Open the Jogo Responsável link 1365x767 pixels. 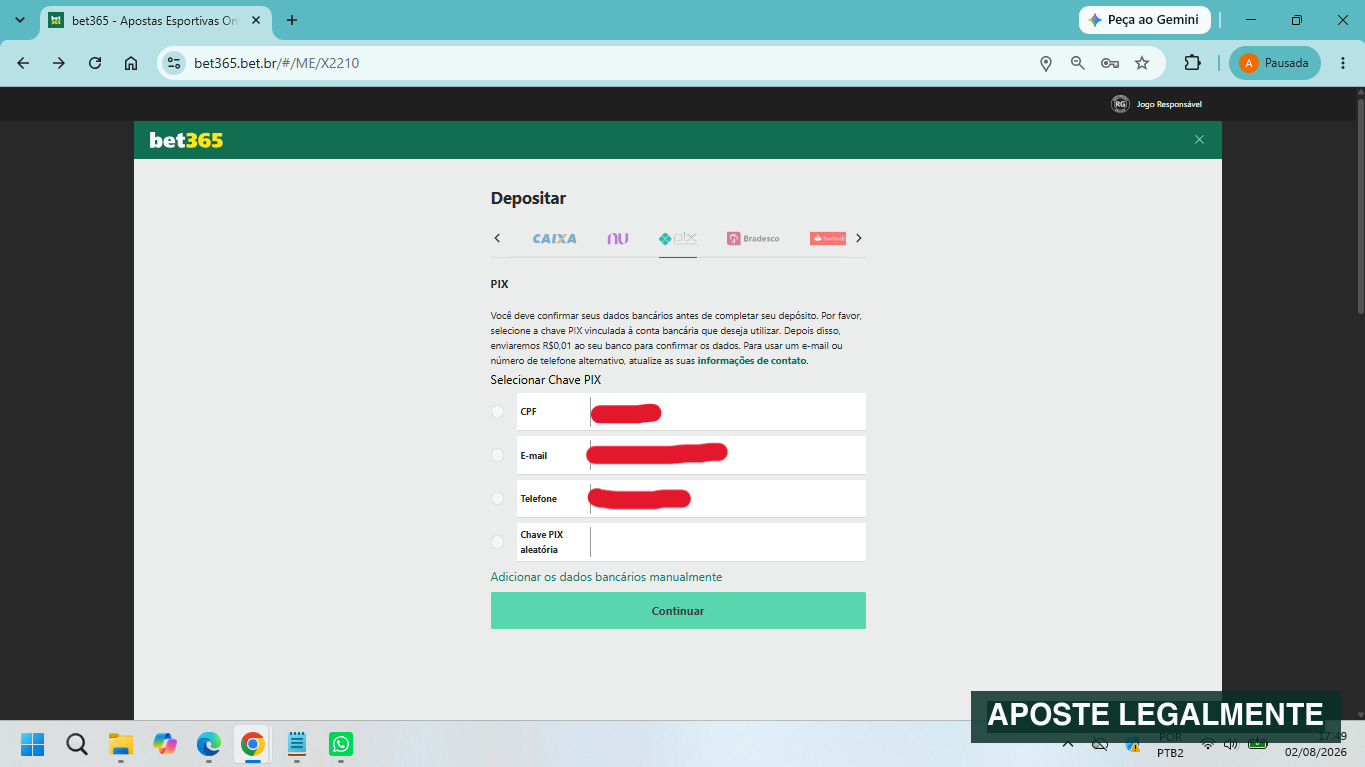1157,104
